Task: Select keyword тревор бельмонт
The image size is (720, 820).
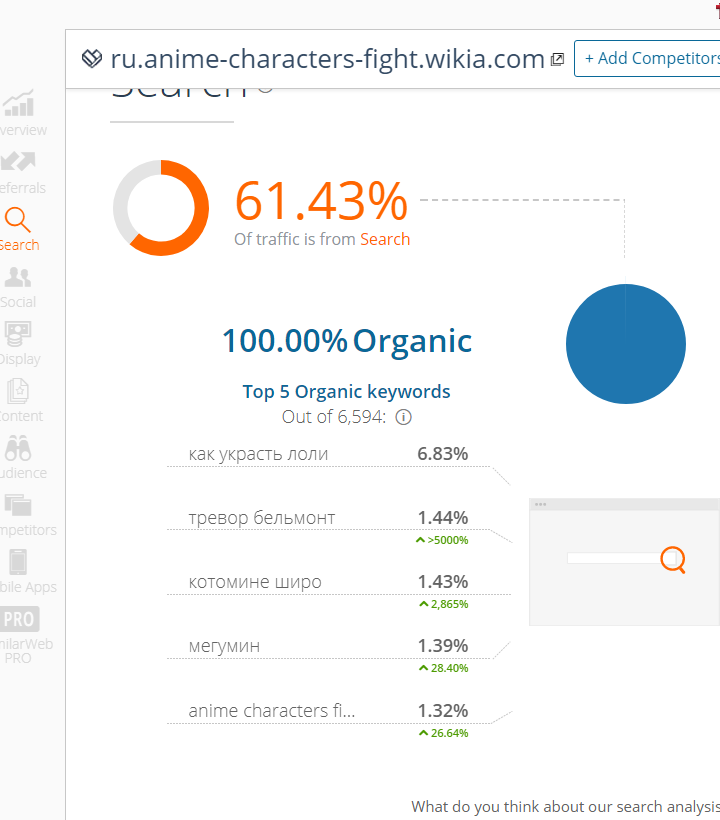Action: pos(261,518)
